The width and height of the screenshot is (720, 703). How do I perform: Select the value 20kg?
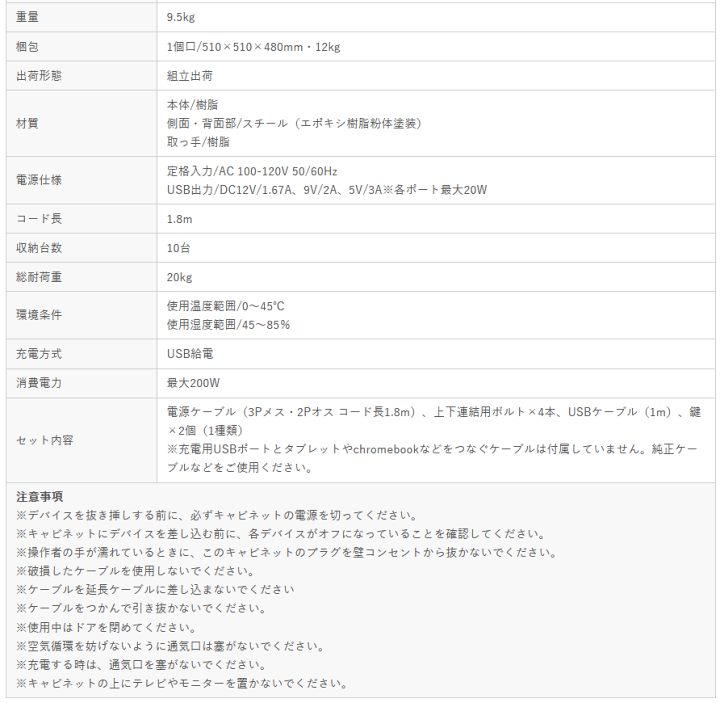tap(180, 277)
